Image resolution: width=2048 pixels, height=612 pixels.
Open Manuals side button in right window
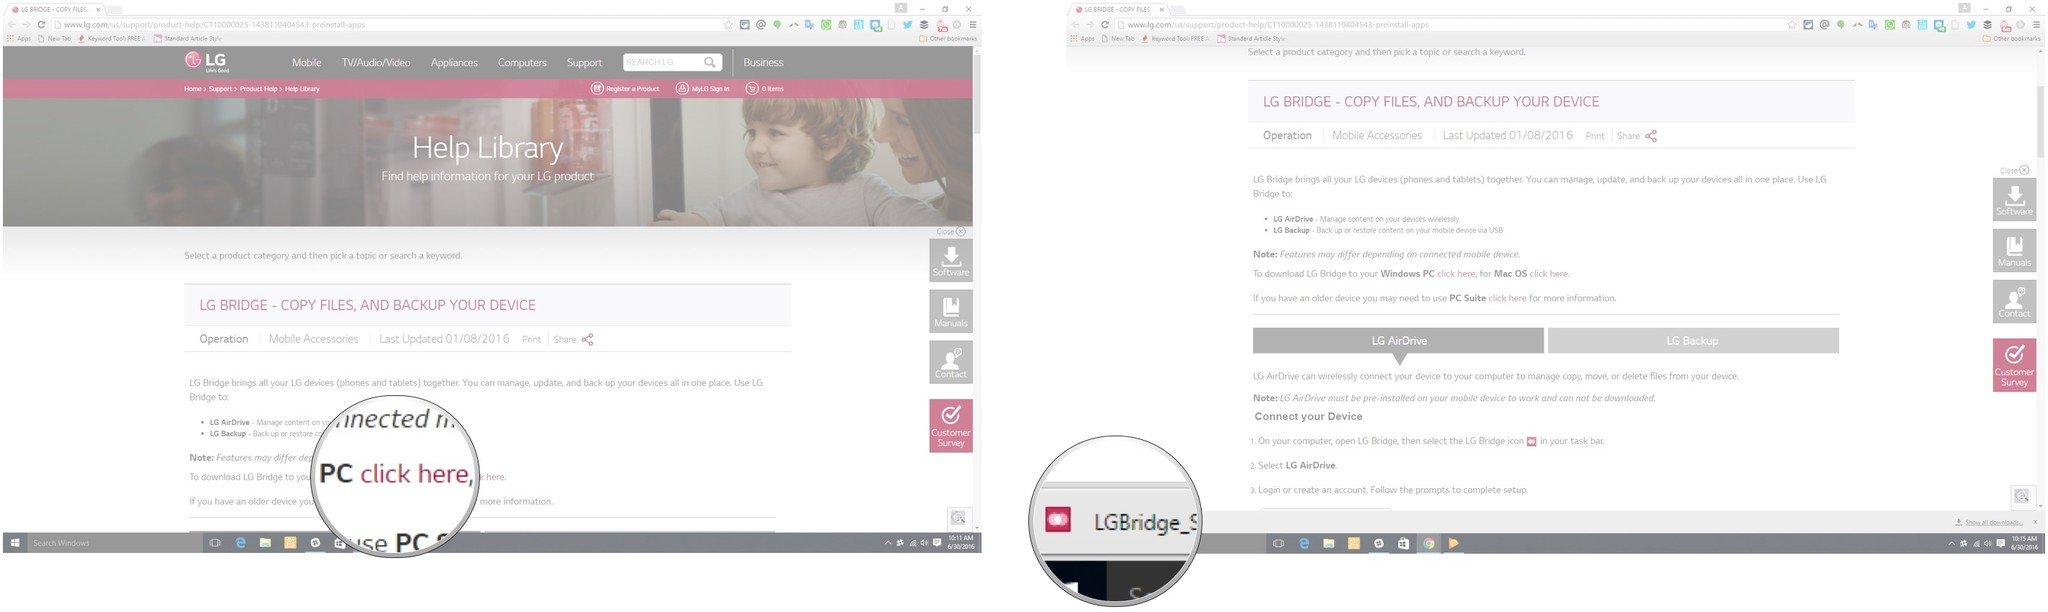tap(2014, 250)
